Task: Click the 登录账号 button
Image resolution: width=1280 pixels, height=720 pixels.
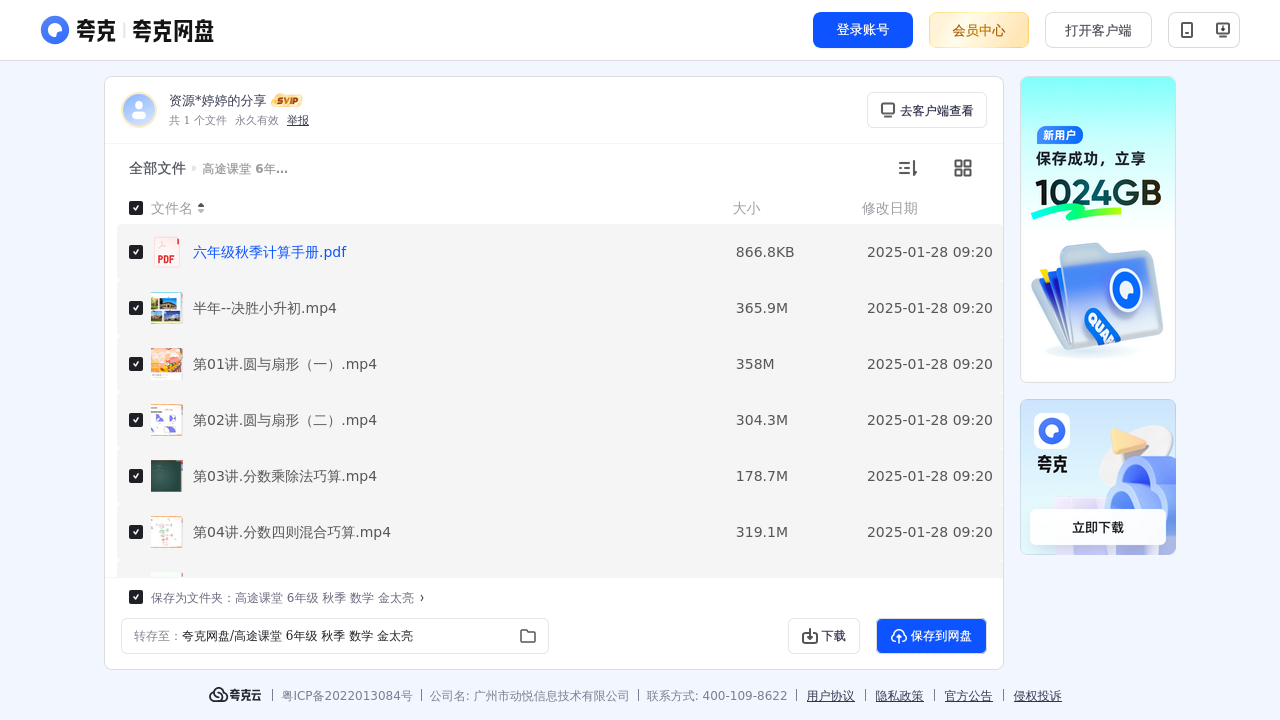Action: click(863, 30)
